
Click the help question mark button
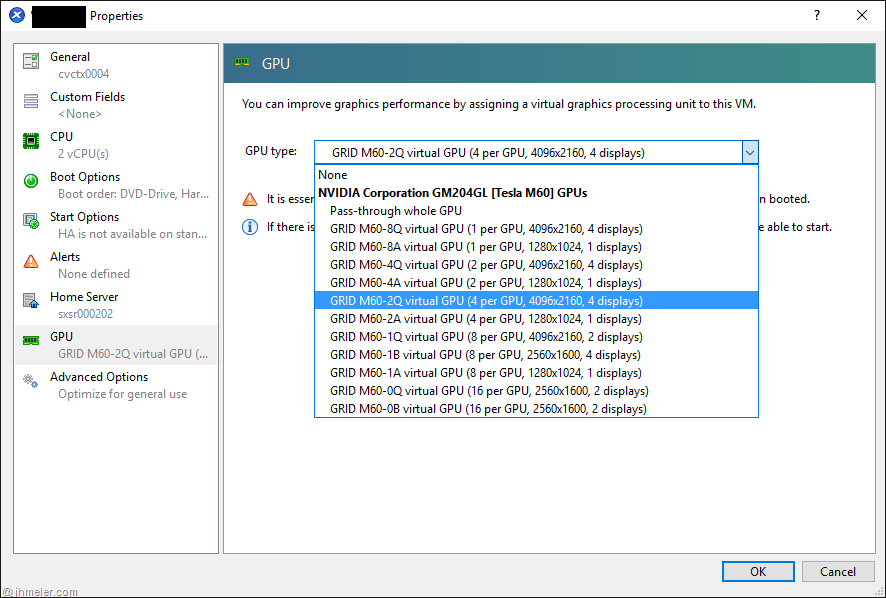coord(816,15)
